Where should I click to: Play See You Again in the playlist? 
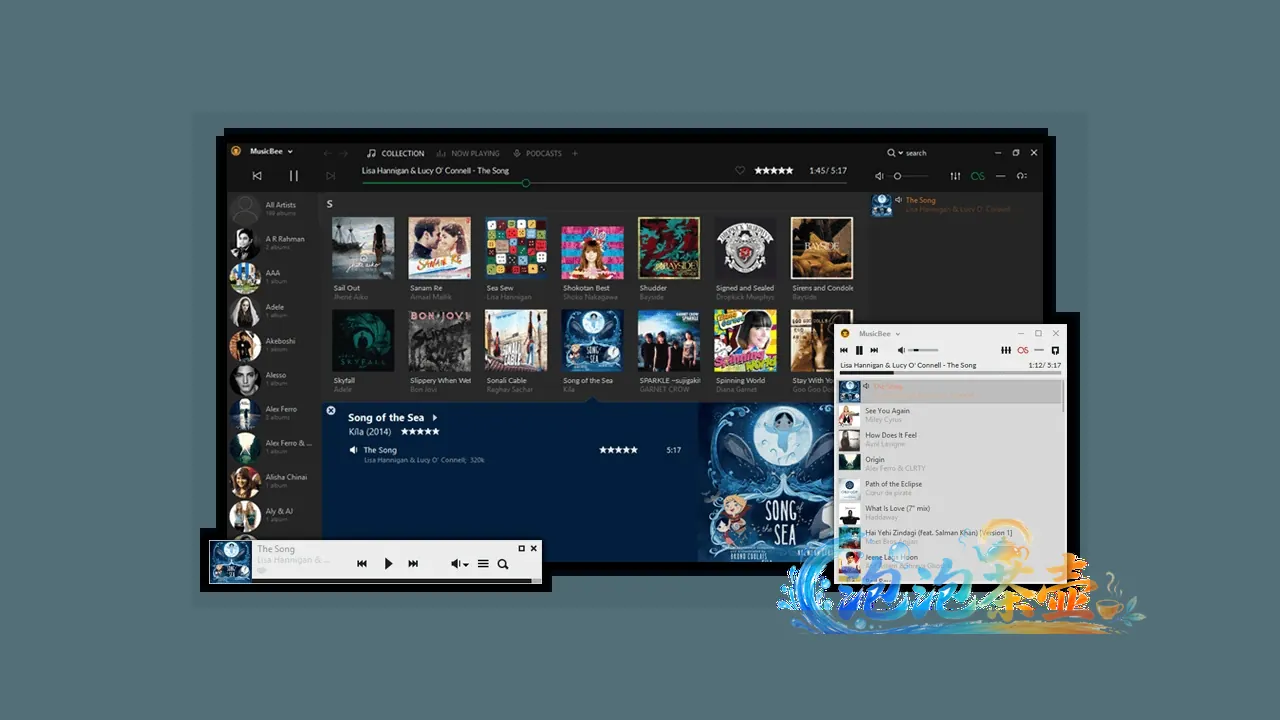tap(950, 415)
